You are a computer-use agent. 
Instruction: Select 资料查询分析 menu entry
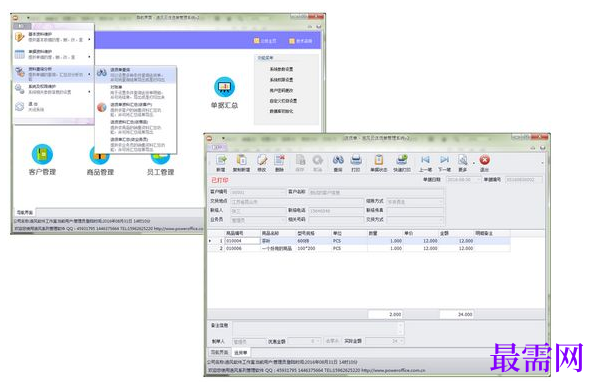click(x=54, y=73)
